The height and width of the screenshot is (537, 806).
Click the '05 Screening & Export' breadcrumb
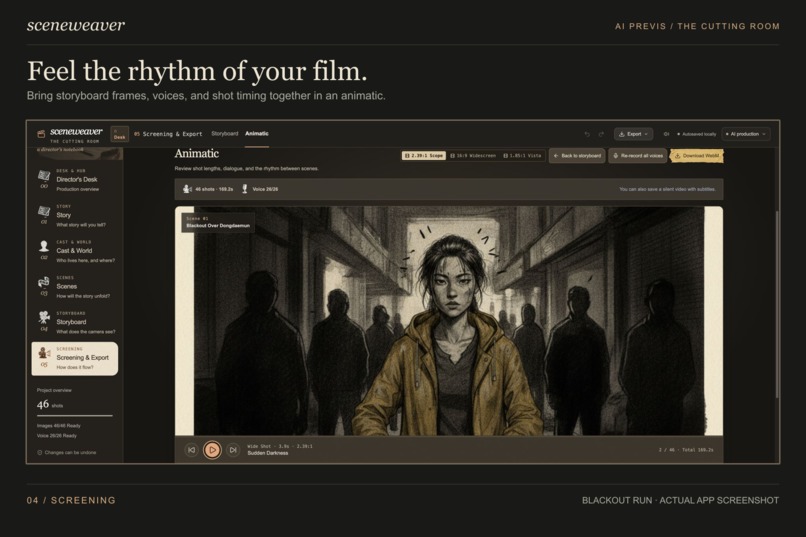click(168, 134)
